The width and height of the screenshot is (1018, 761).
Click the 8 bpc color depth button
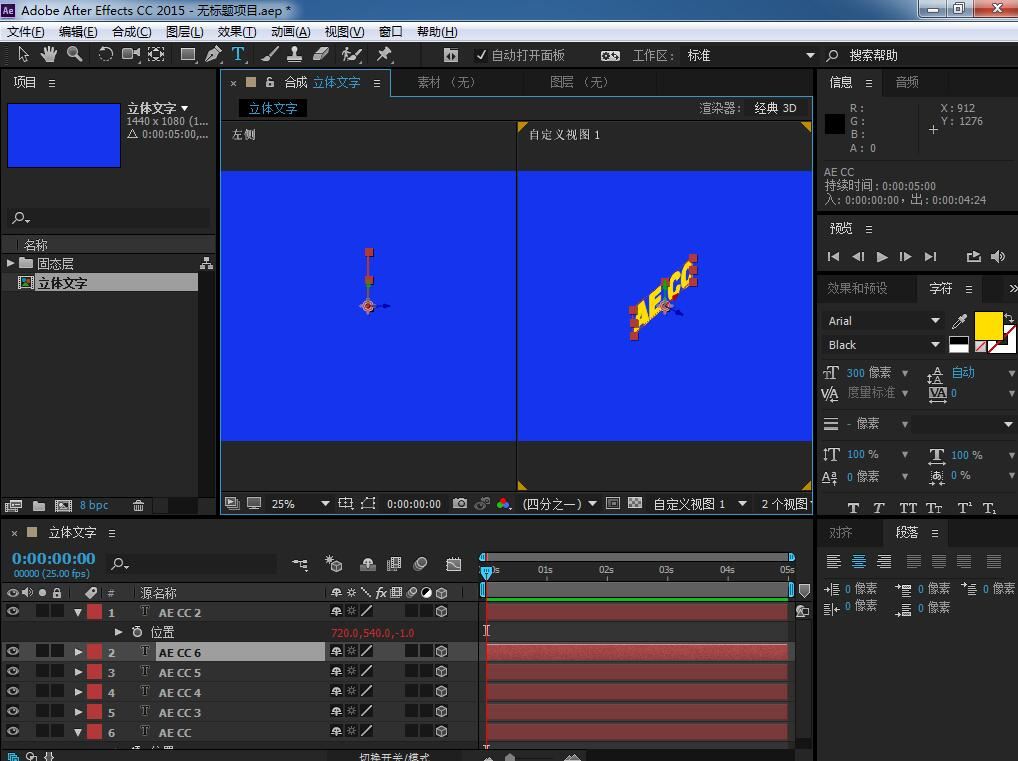(x=94, y=505)
